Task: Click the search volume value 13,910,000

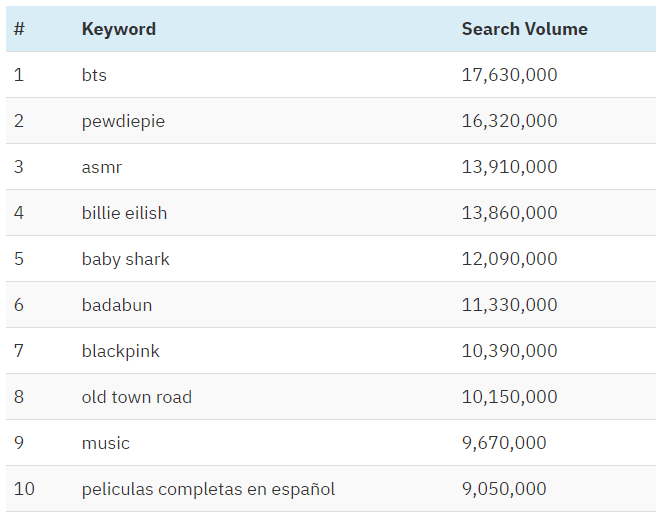Action: point(509,167)
